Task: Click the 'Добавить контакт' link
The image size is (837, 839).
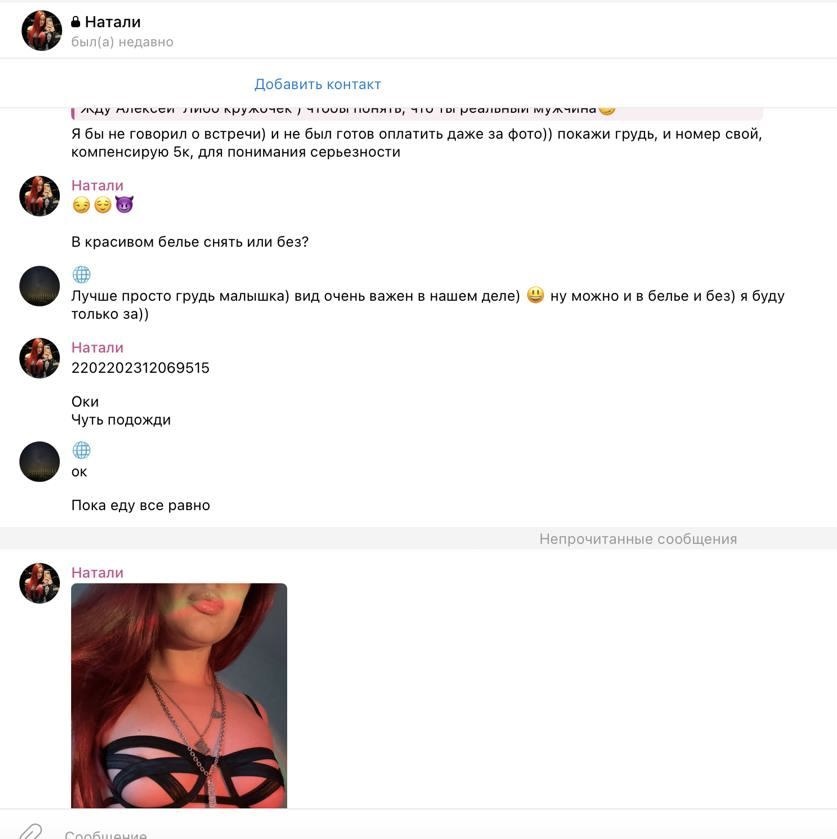Action: pos(317,84)
